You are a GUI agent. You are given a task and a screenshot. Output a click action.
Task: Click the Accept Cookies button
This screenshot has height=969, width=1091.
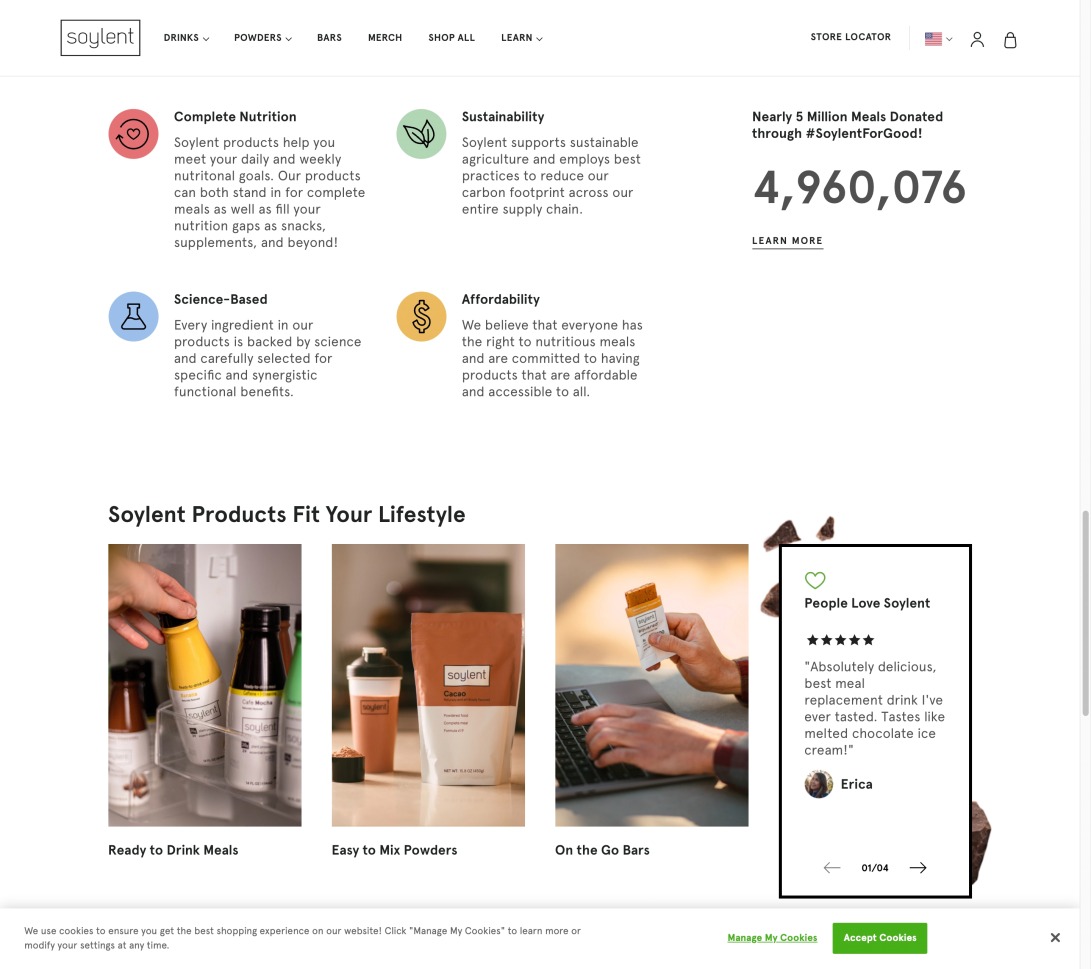(879, 938)
